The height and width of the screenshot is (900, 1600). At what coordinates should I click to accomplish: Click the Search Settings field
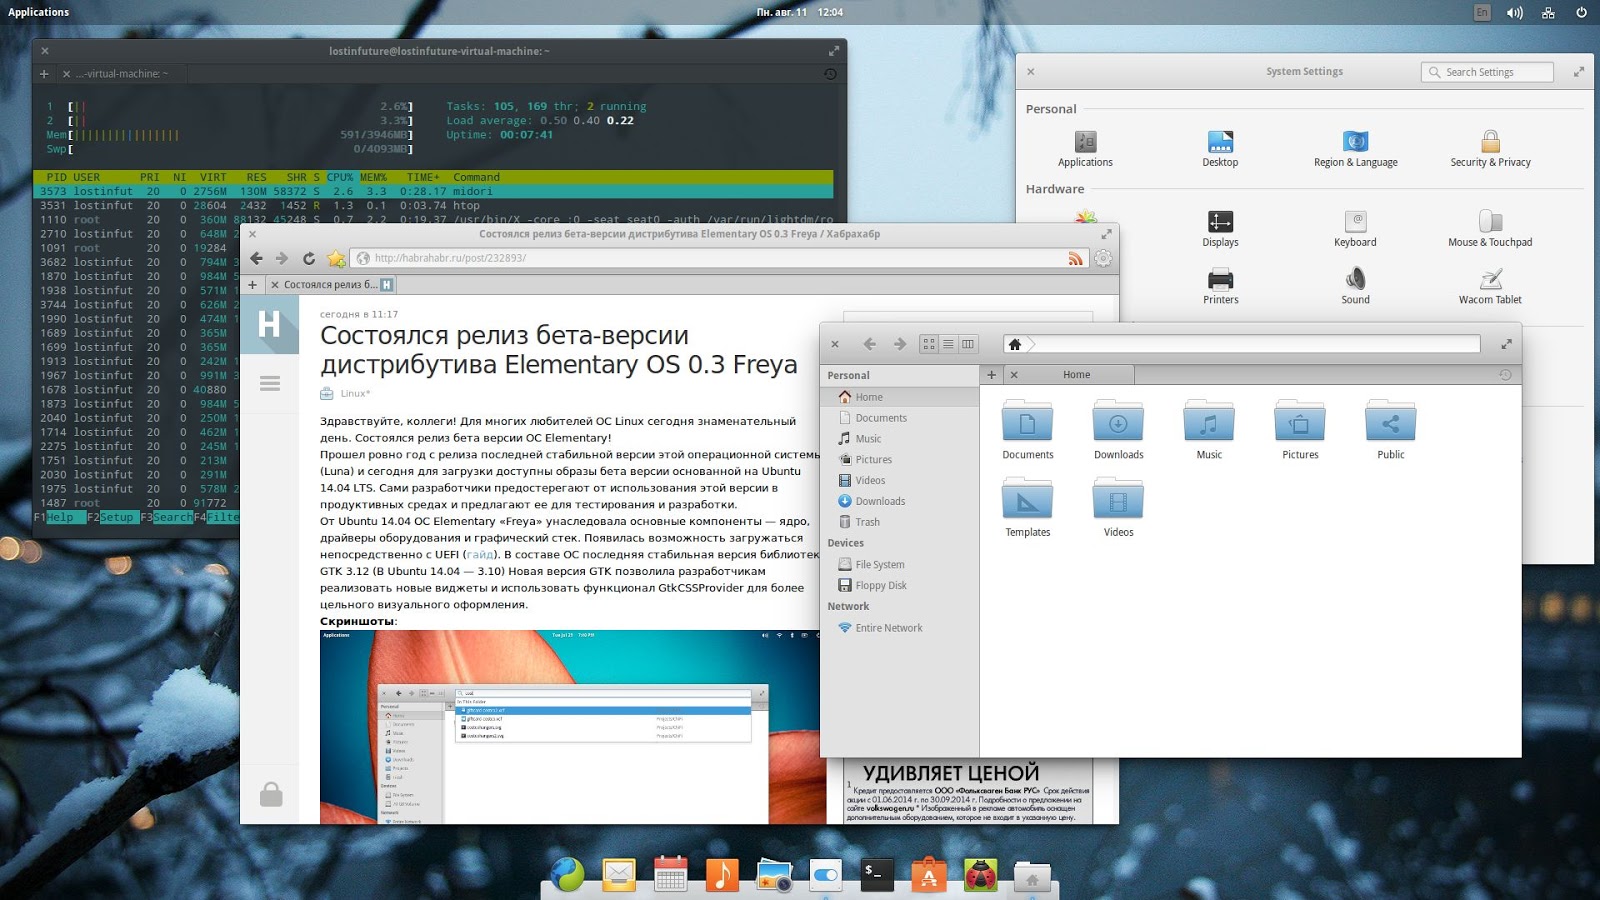pos(1487,72)
